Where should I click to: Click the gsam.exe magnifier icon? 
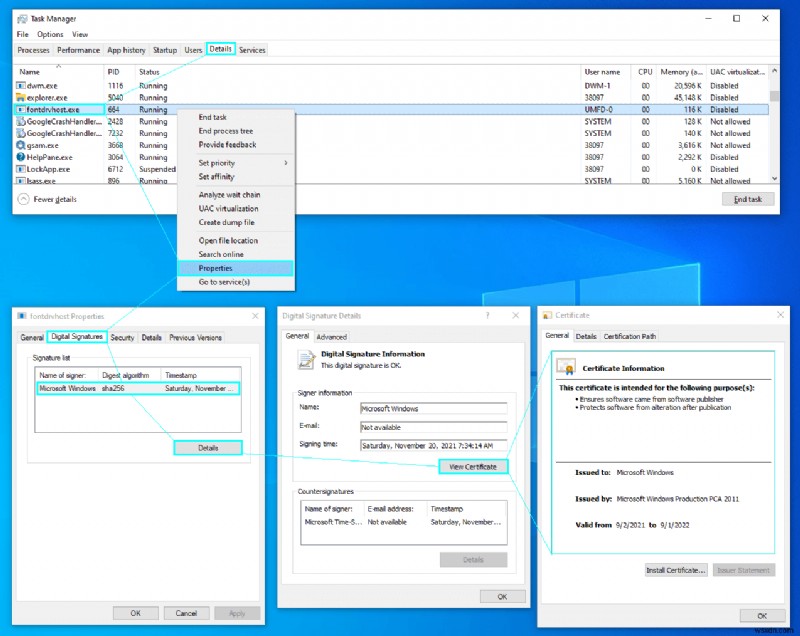tap(21, 145)
